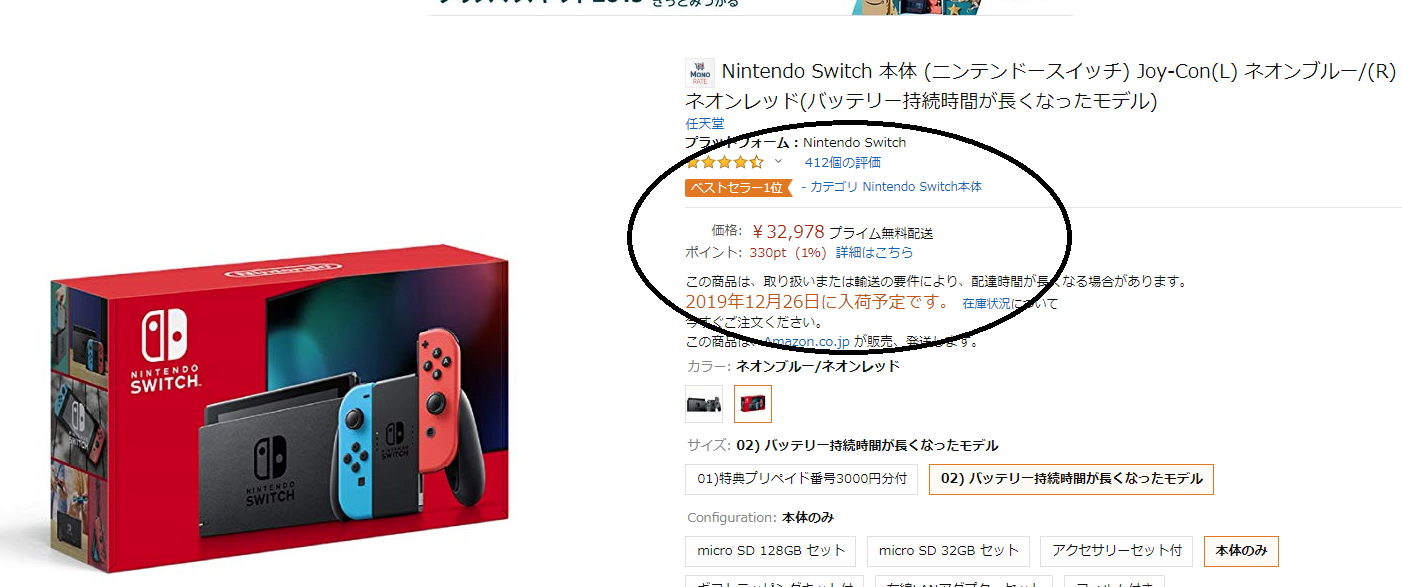Select micro SD 32GB セット configuration
The height and width of the screenshot is (587, 1402).
949,551
